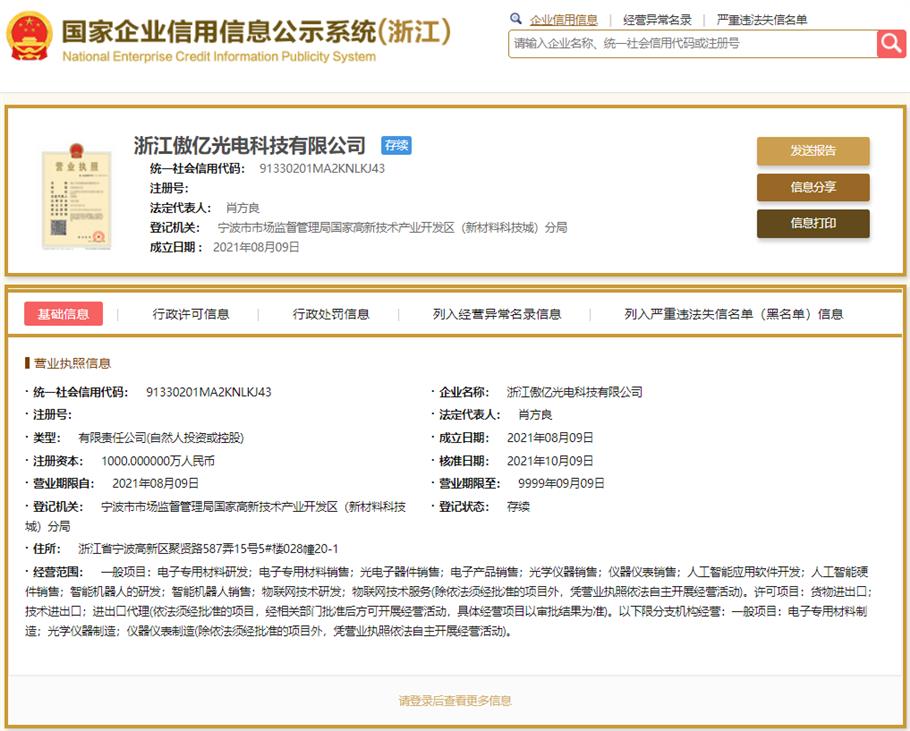
Task: Click the company title 浙江傲亿光电科技有限公司
Action: coord(250,145)
